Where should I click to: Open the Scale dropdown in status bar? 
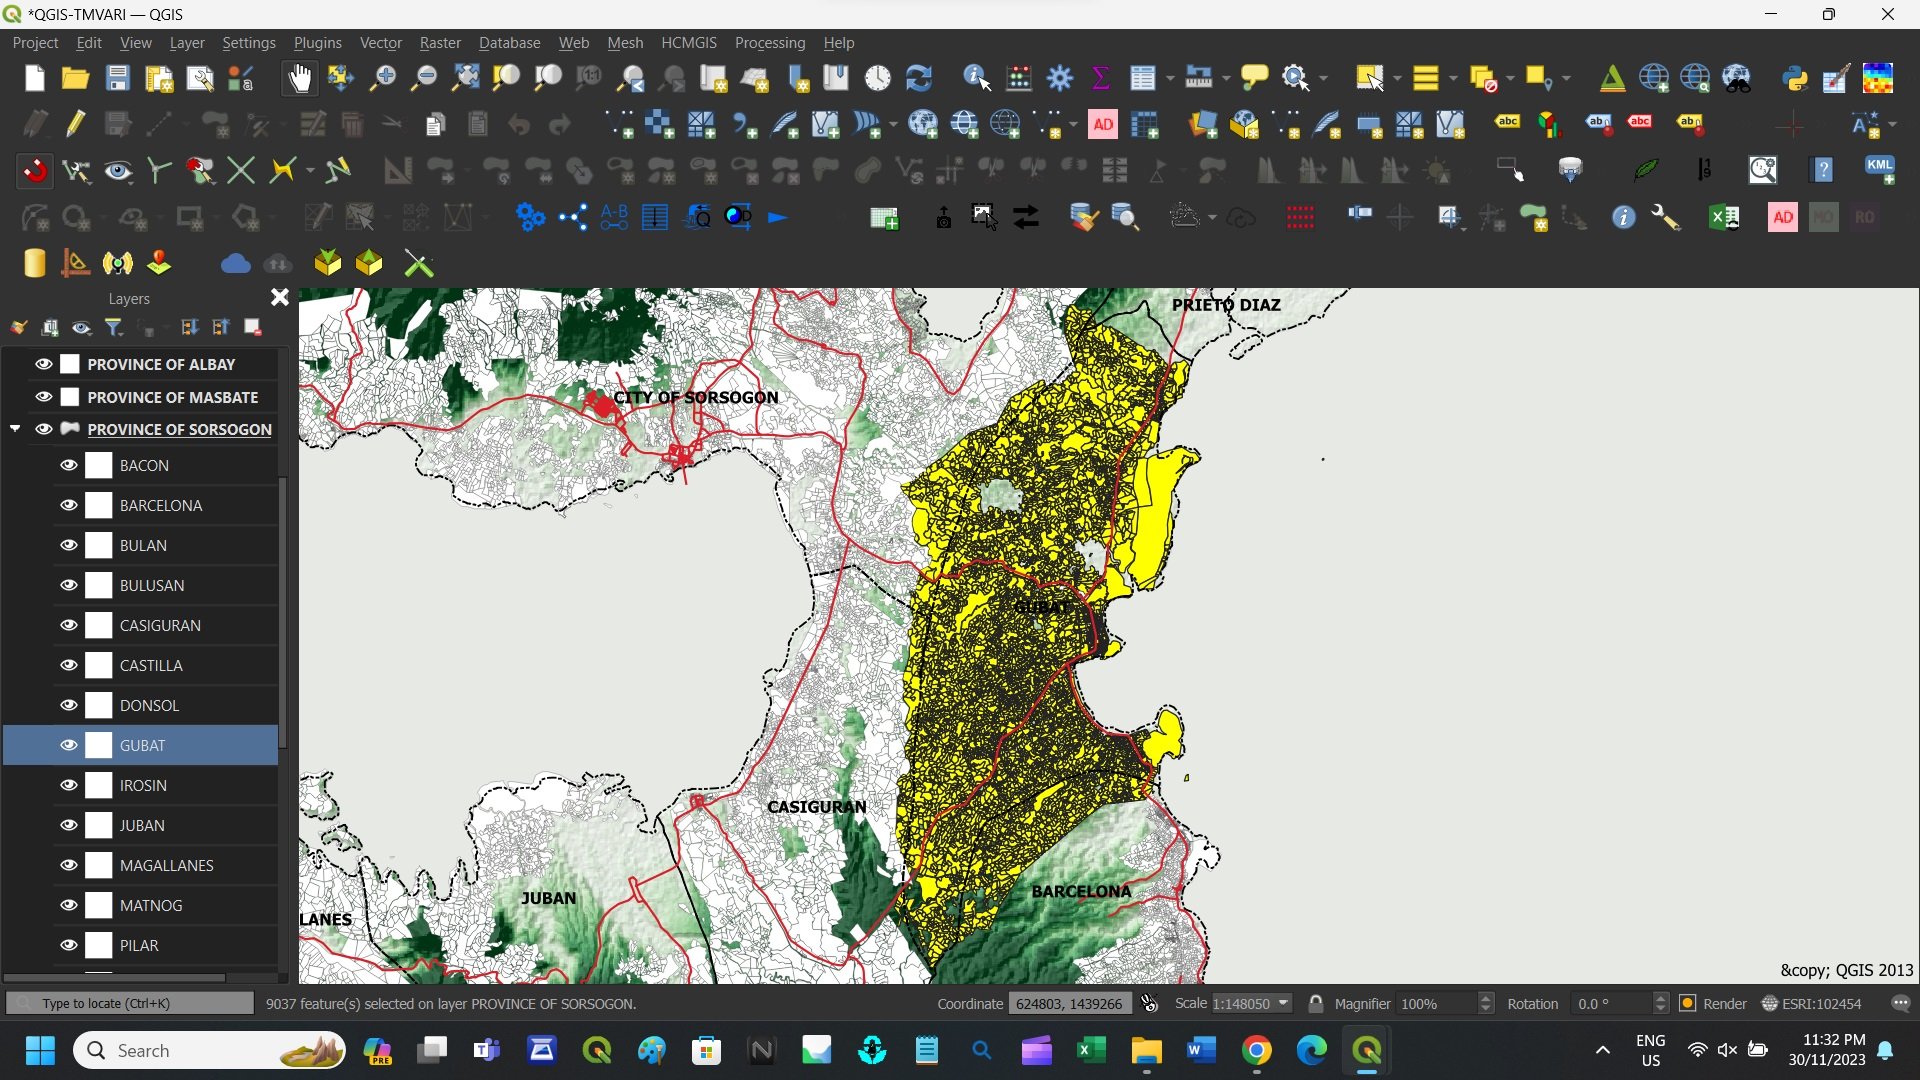[1283, 1003]
